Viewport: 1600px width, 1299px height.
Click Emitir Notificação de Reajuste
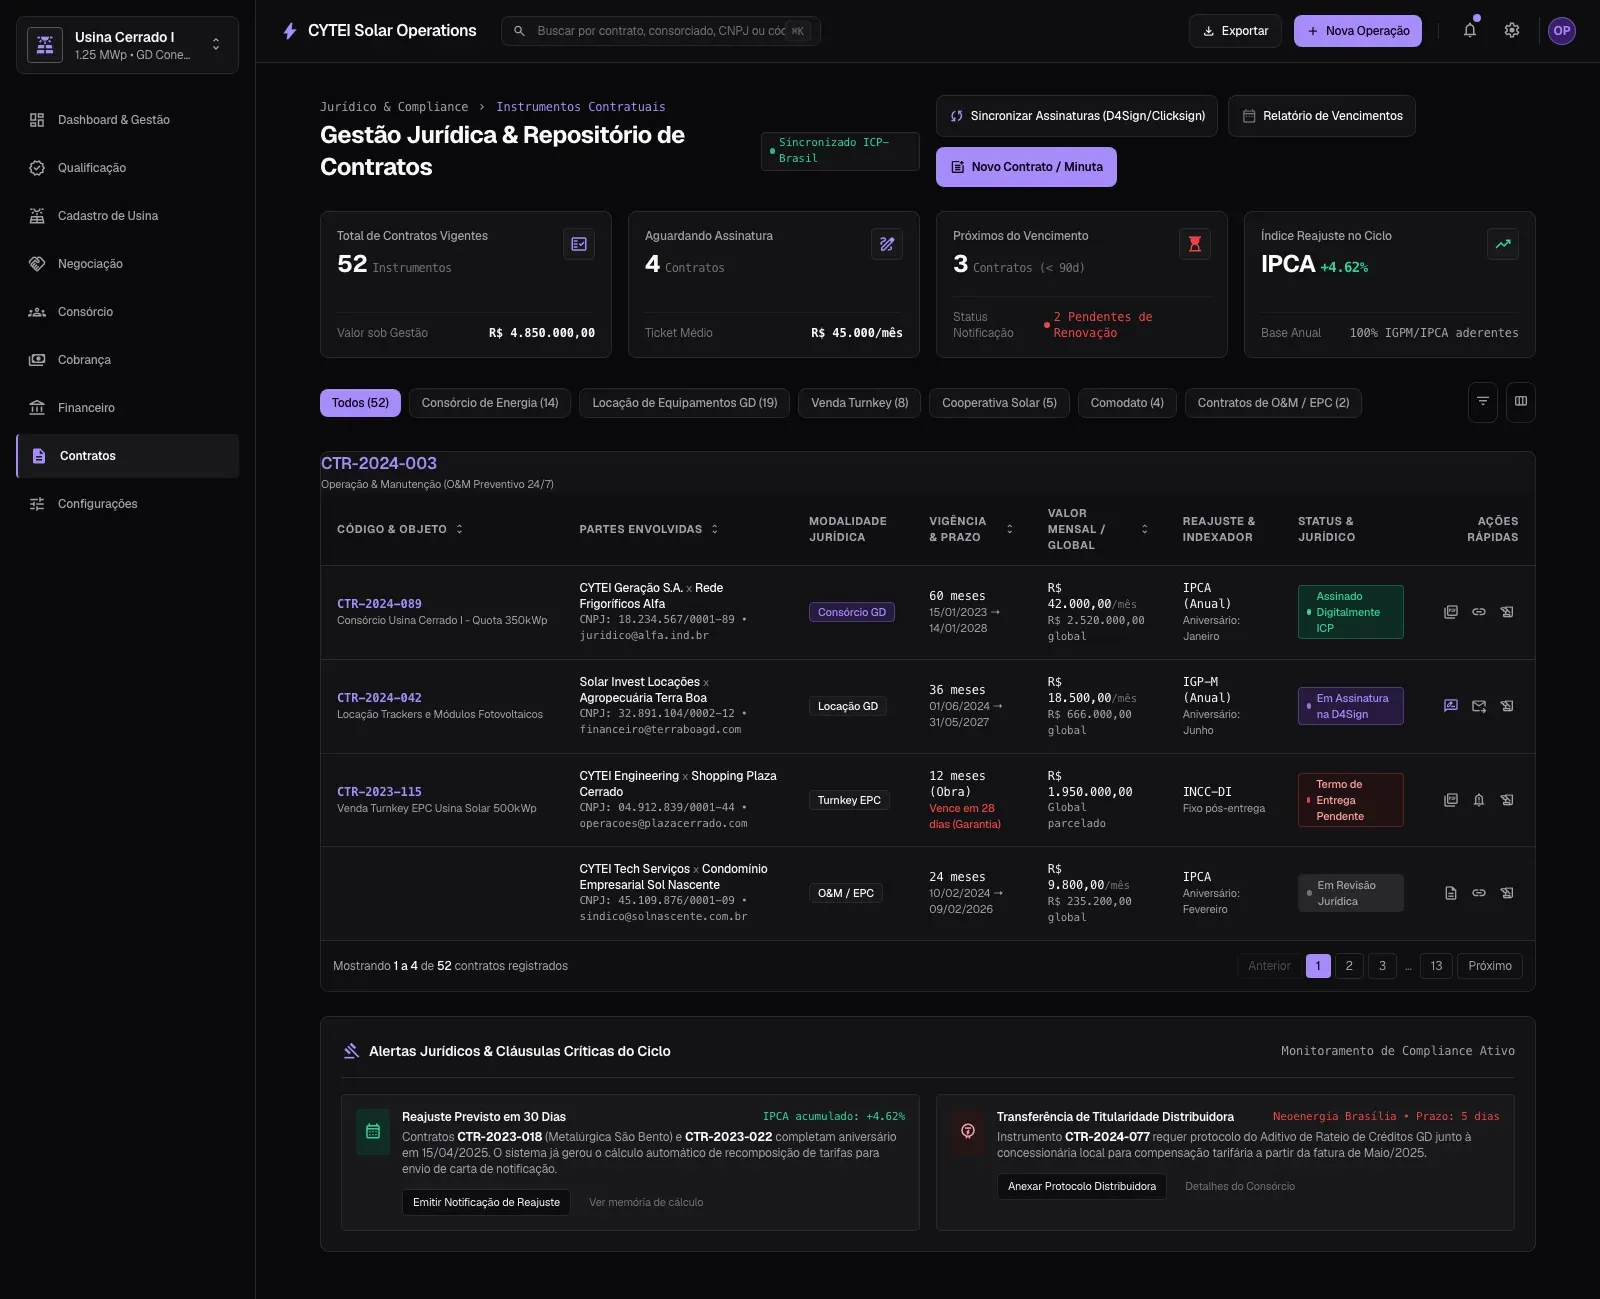coord(486,1202)
